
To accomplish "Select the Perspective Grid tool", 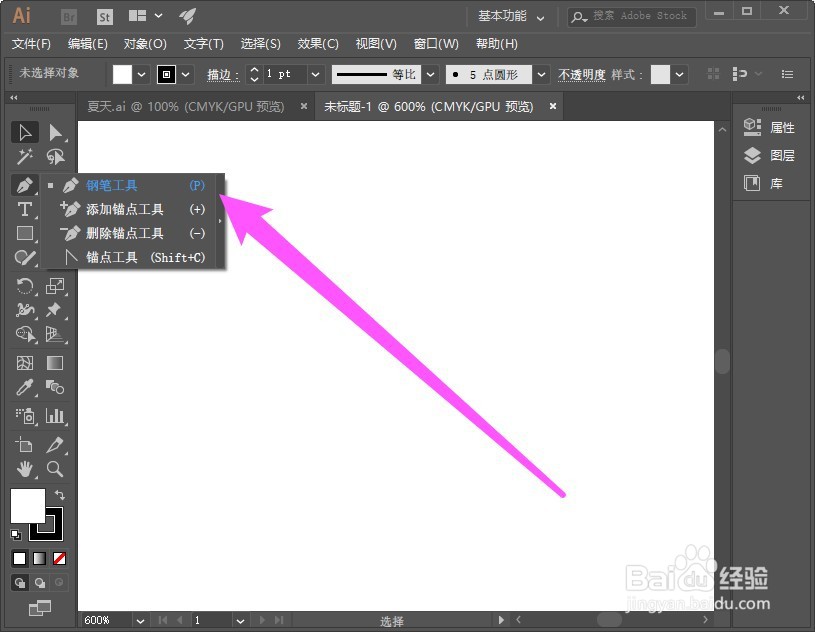I will point(55,334).
